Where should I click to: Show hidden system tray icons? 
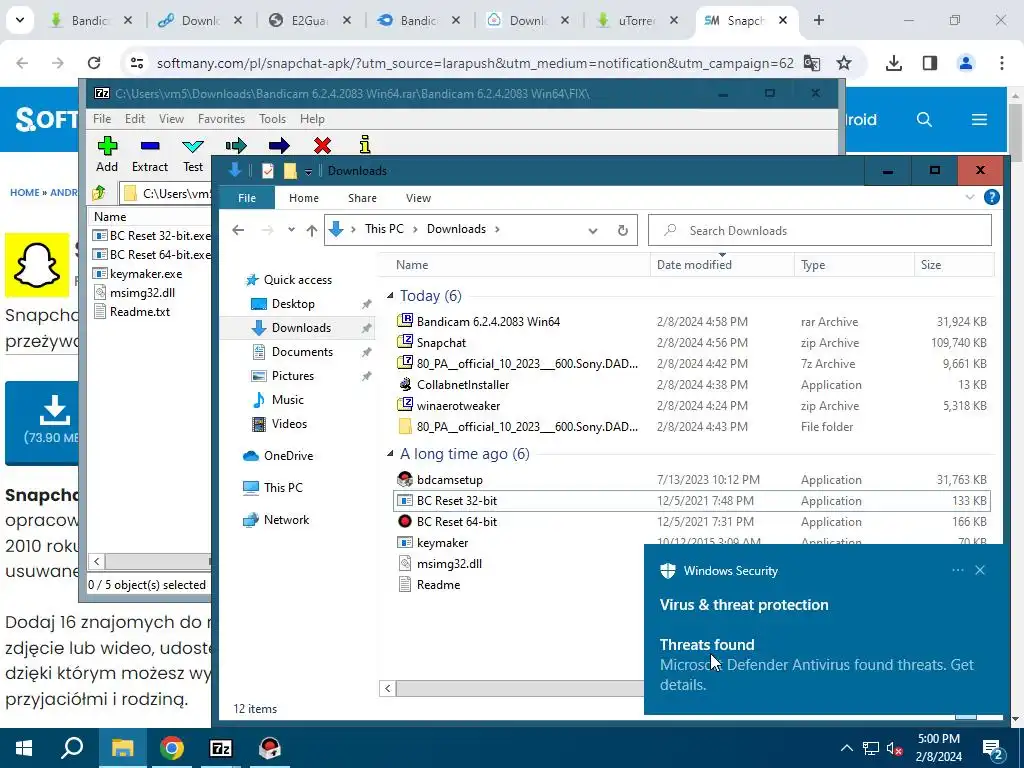[846, 748]
